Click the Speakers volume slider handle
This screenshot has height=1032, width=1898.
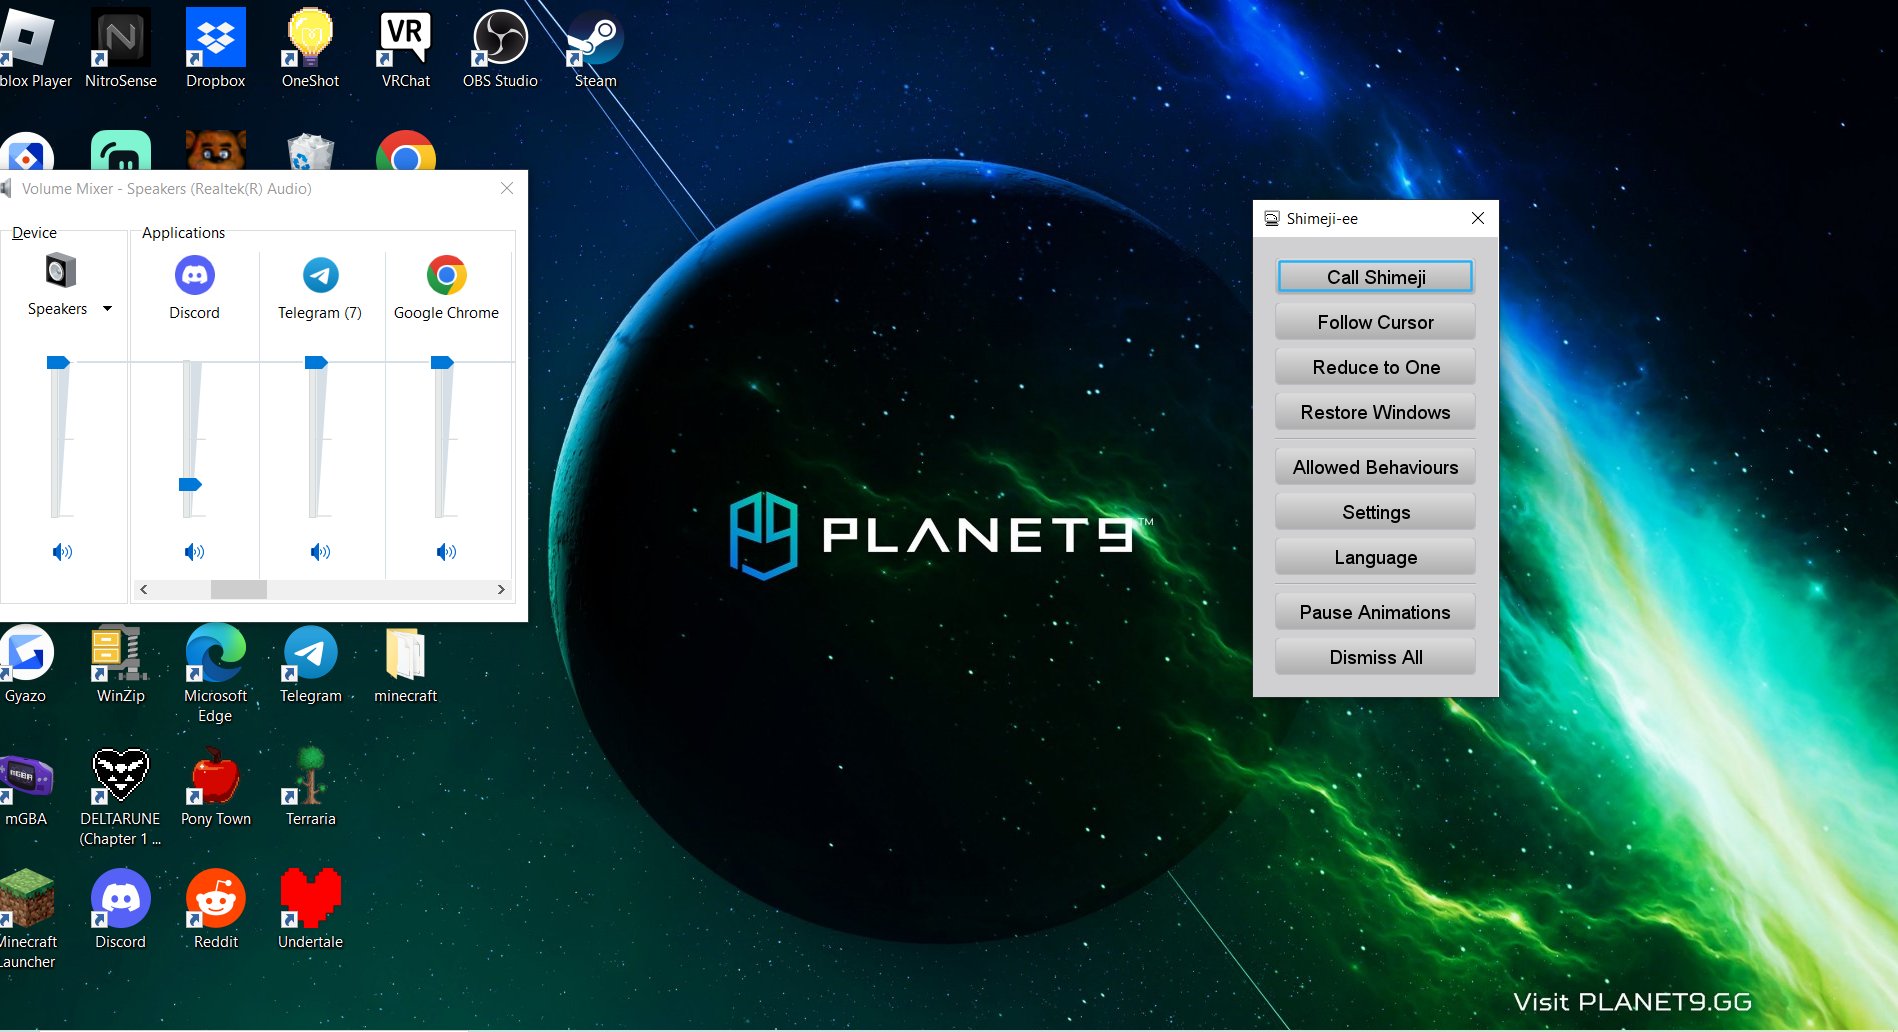(x=58, y=363)
